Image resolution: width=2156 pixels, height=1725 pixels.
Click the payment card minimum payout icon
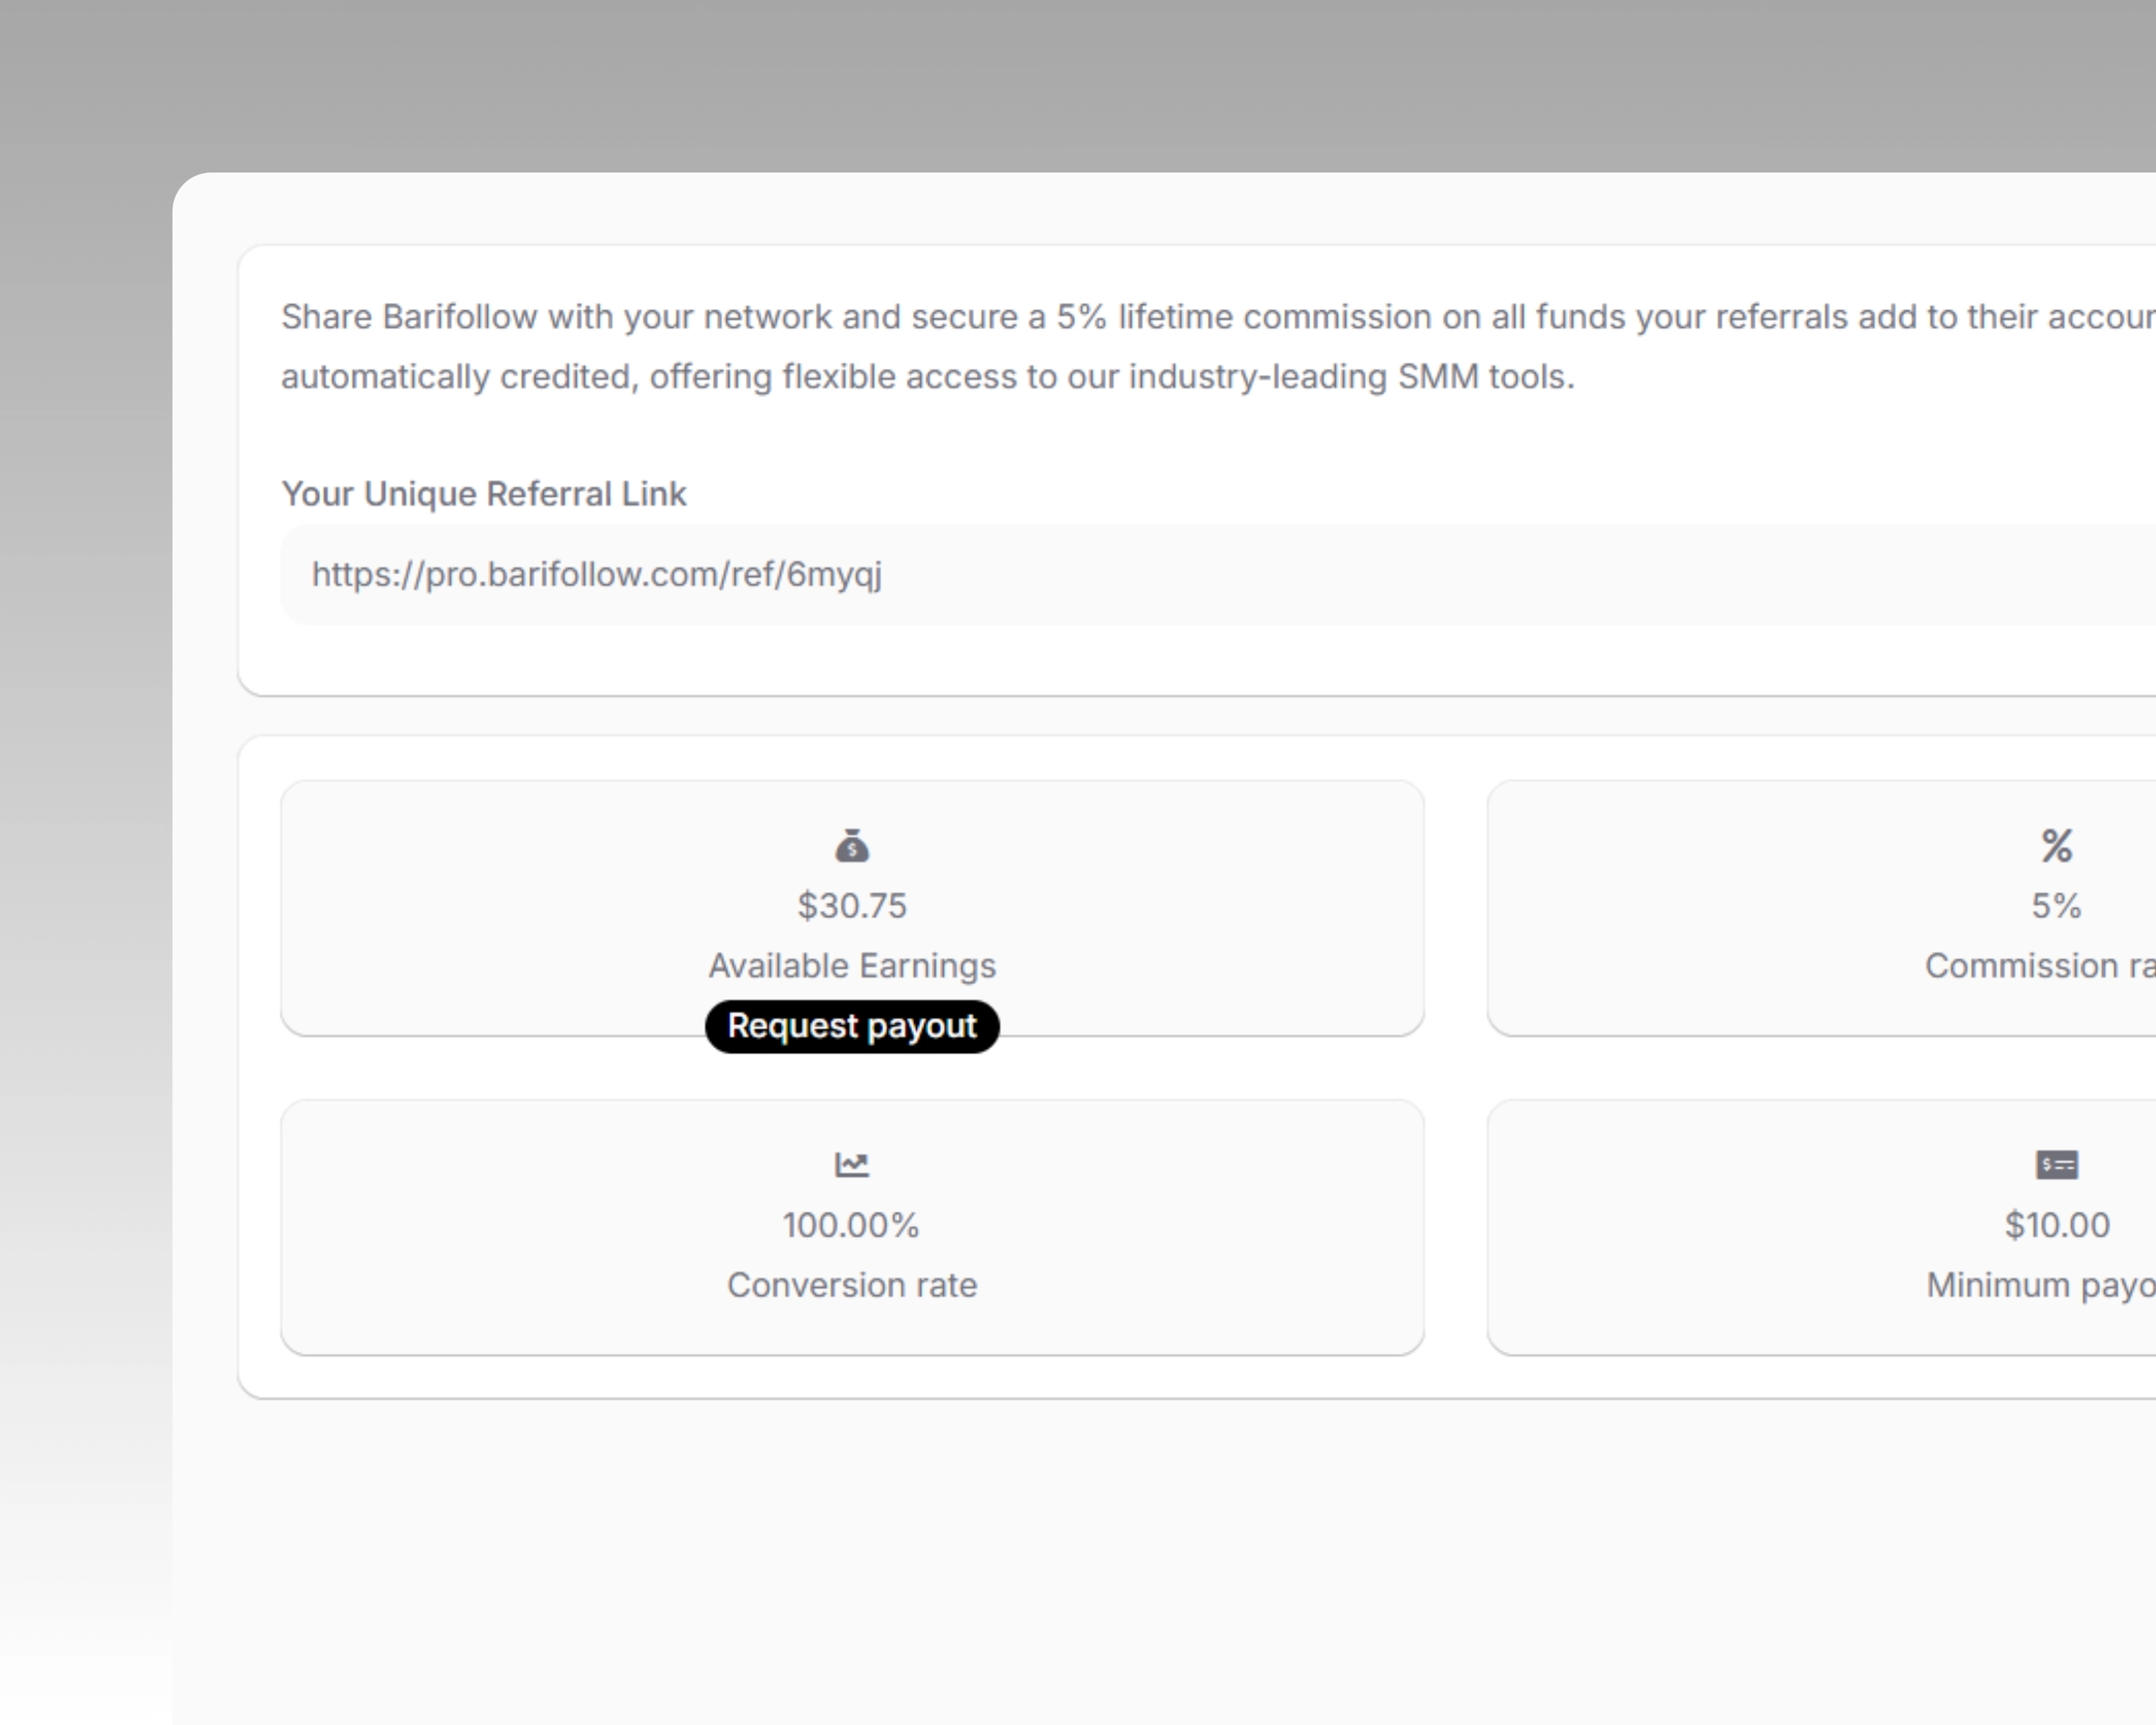pos(2057,1163)
